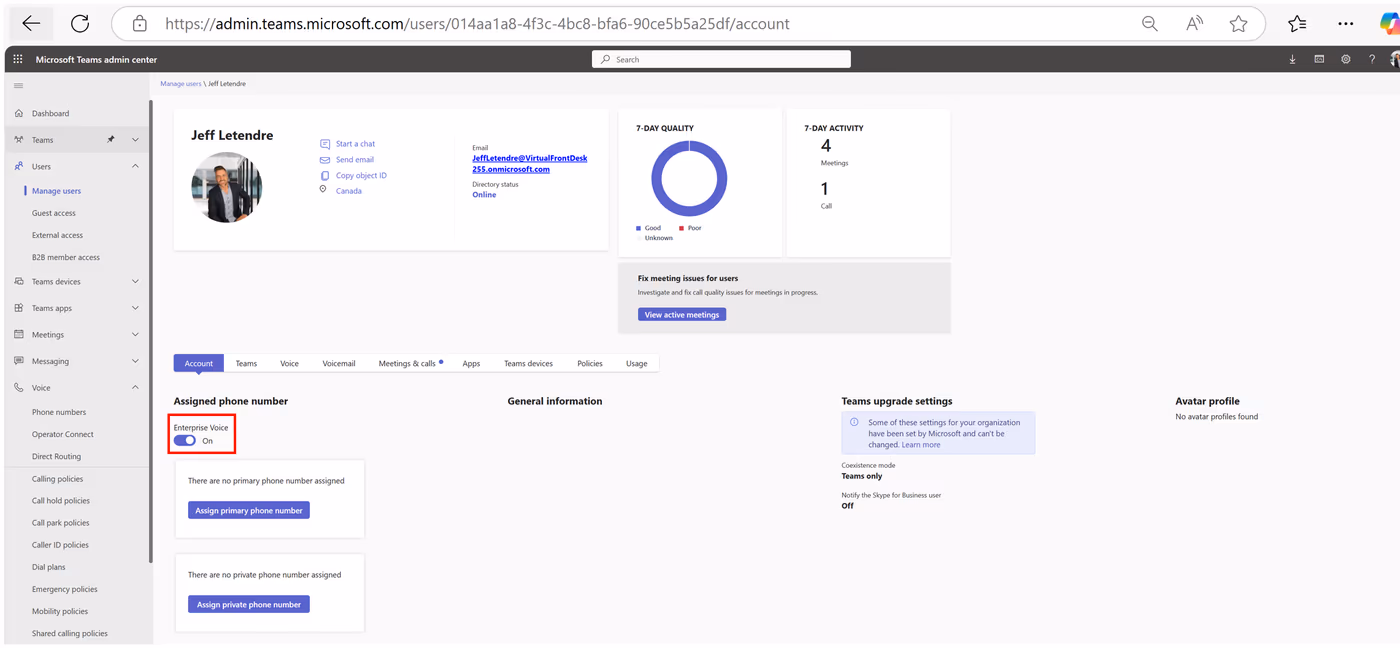The image size is (1400, 648).
Task: Open Calling policies in sidebar
Action: point(58,479)
